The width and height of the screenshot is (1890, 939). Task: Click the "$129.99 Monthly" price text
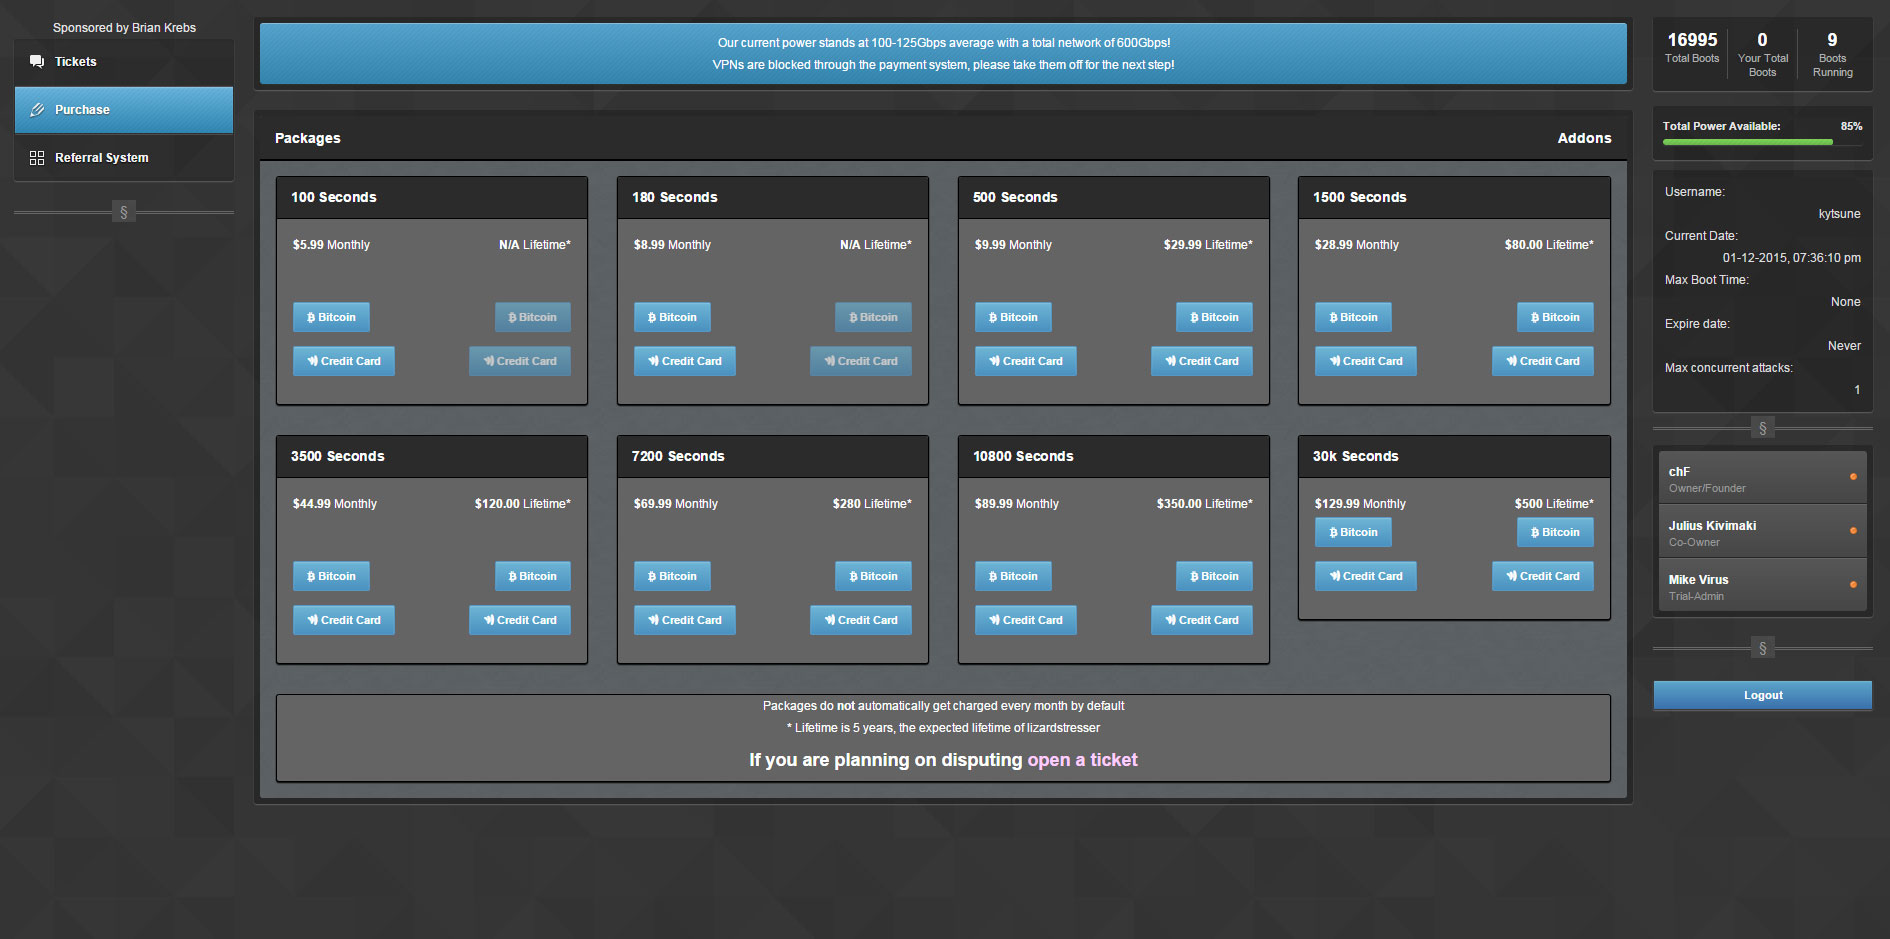point(1360,504)
